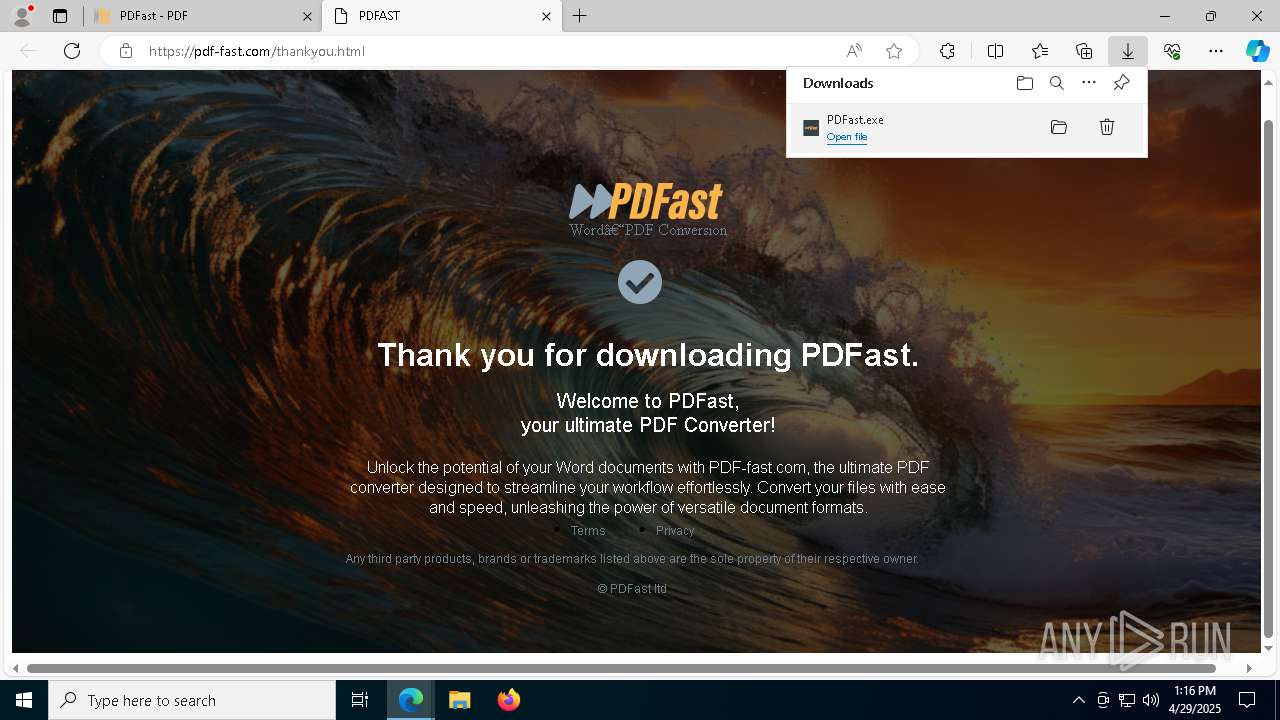The image size is (1280, 720).
Task: Open More options in Downloads panel
Action: point(1089,83)
